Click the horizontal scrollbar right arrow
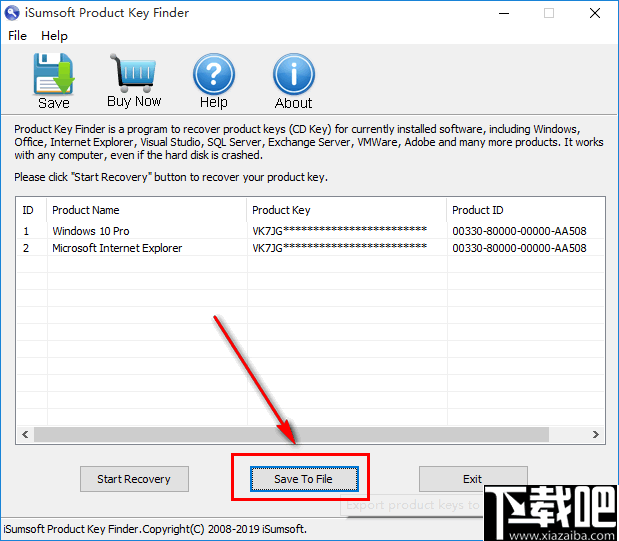The height and width of the screenshot is (541, 619). (596, 435)
